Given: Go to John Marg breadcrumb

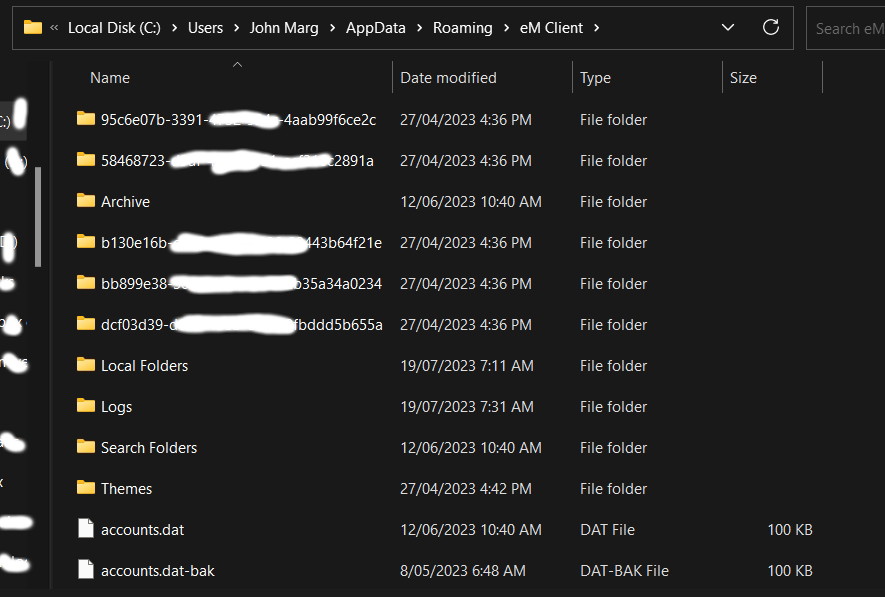Looking at the screenshot, I should click(x=284, y=28).
